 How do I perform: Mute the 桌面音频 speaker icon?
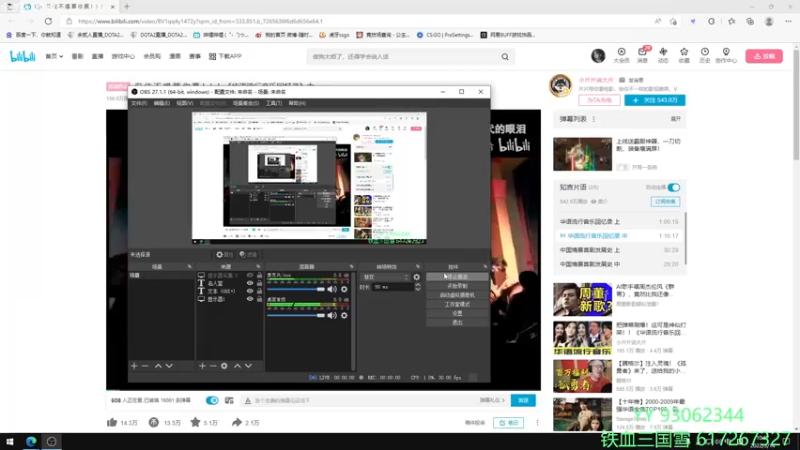332,315
